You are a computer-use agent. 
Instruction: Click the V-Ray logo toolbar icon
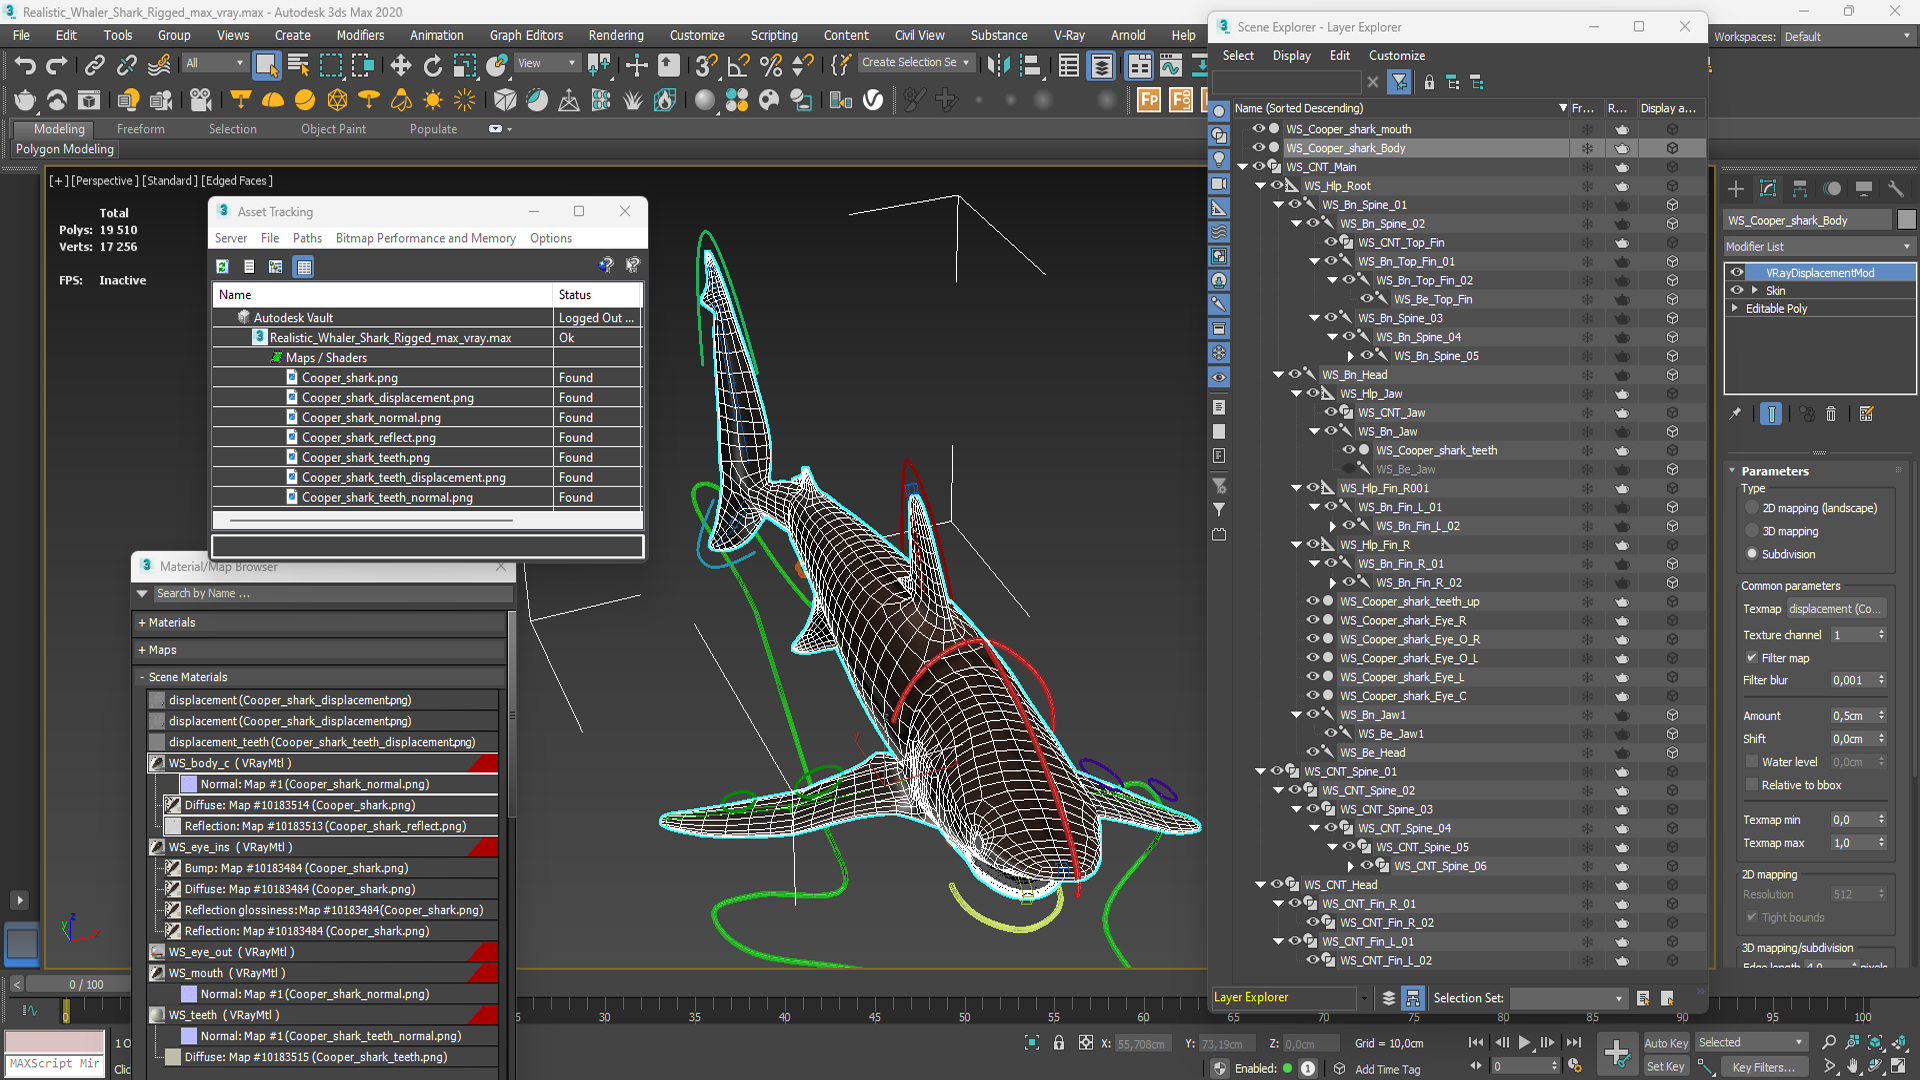873,100
